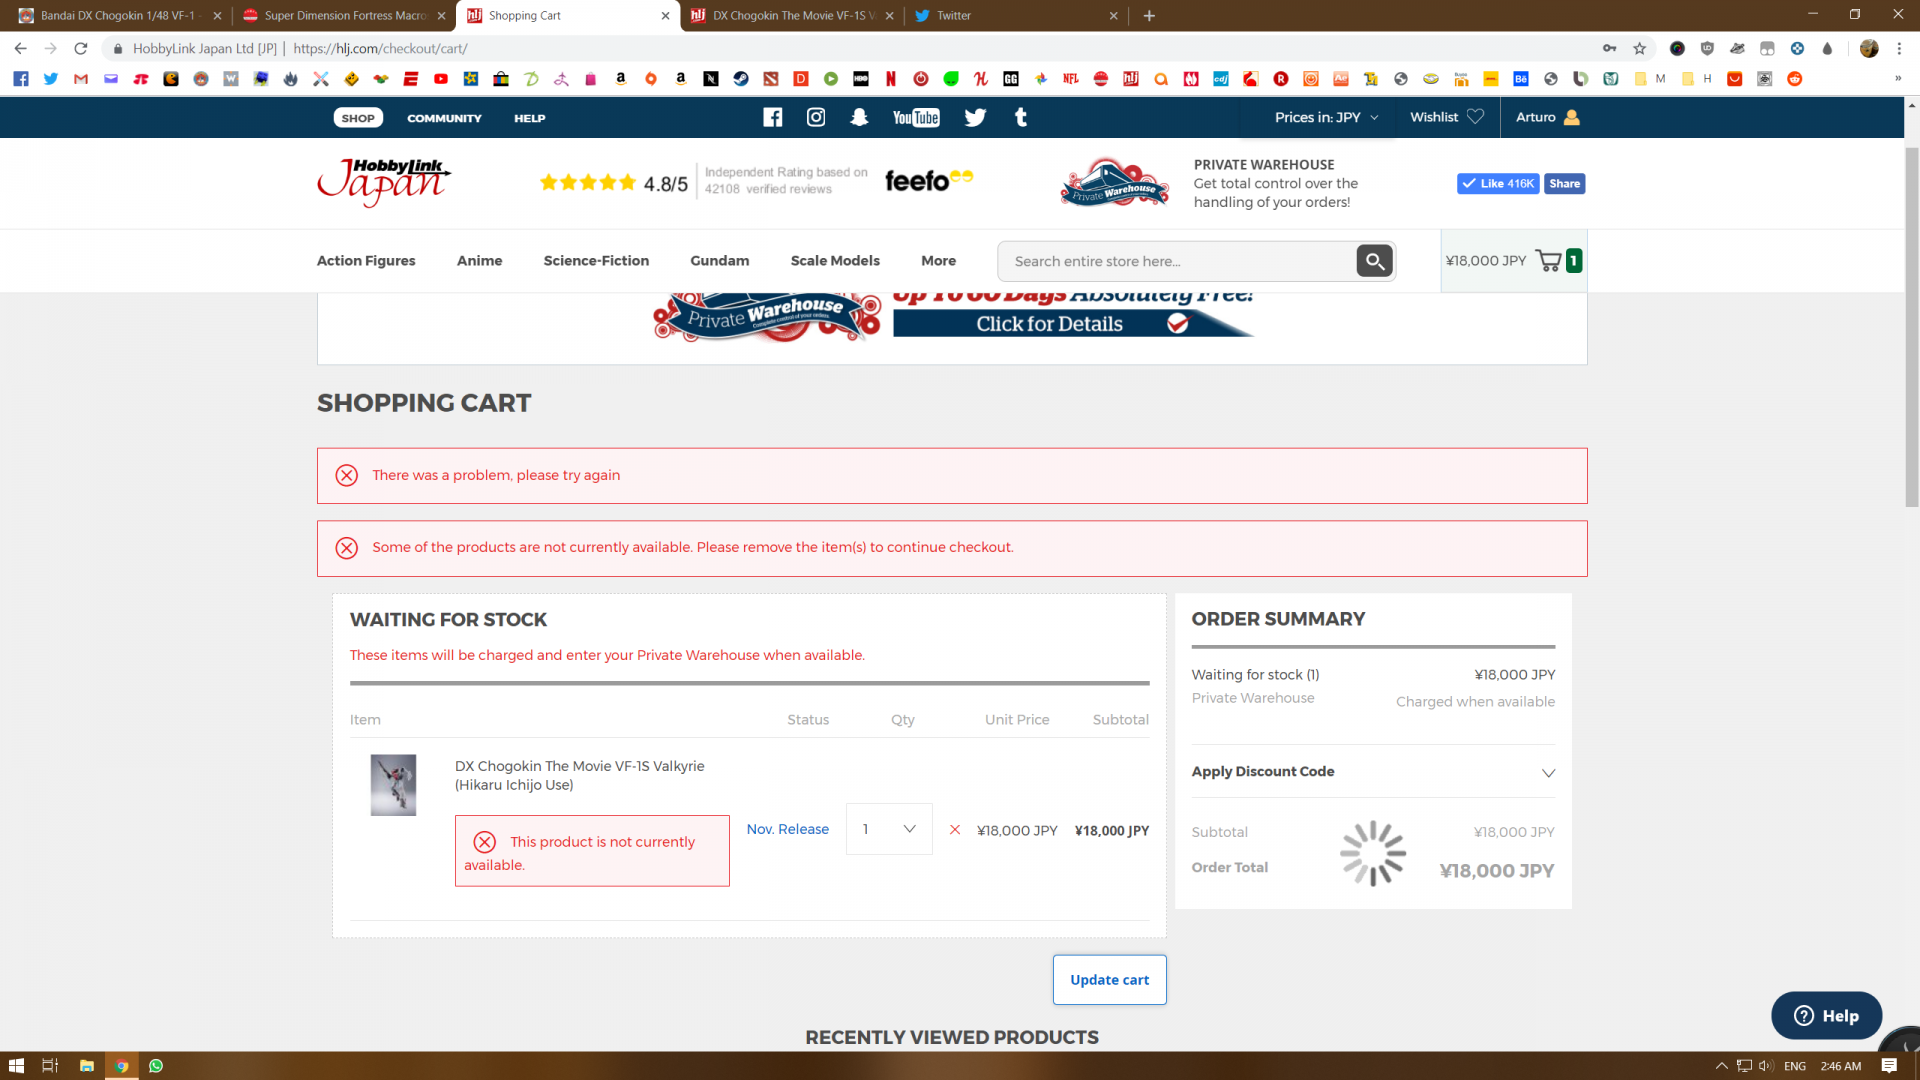Image resolution: width=1920 pixels, height=1080 pixels.
Task: Open the Scale Models category
Action: (835, 260)
